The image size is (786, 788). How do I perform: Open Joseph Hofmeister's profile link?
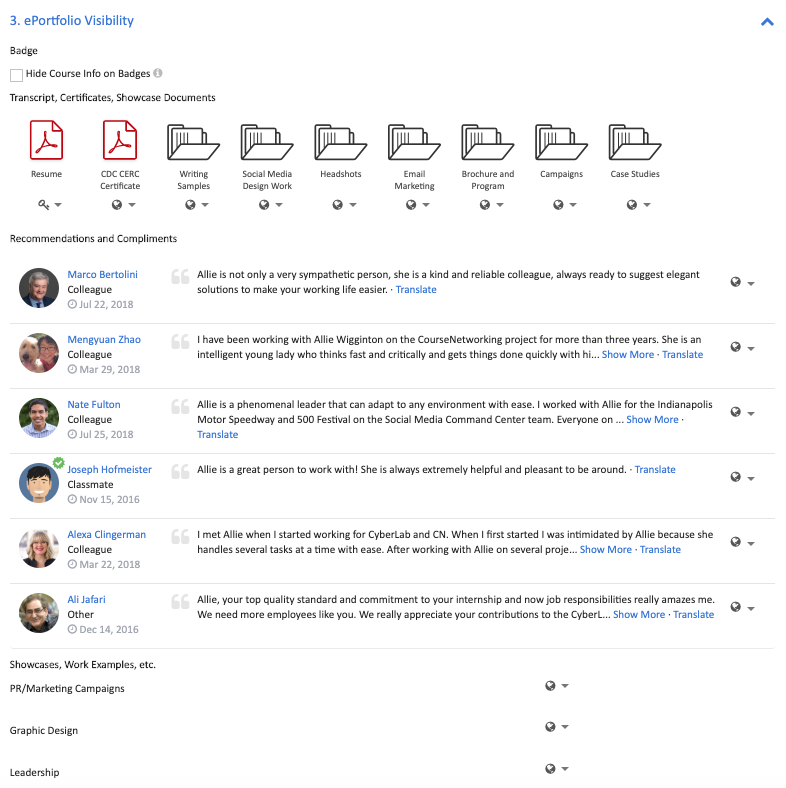click(110, 469)
